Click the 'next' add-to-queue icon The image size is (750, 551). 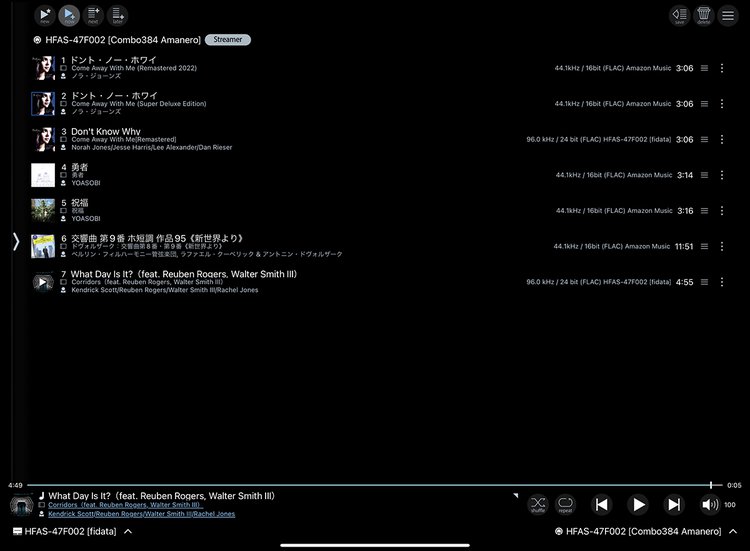pyautogui.click(x=93, y=15)
